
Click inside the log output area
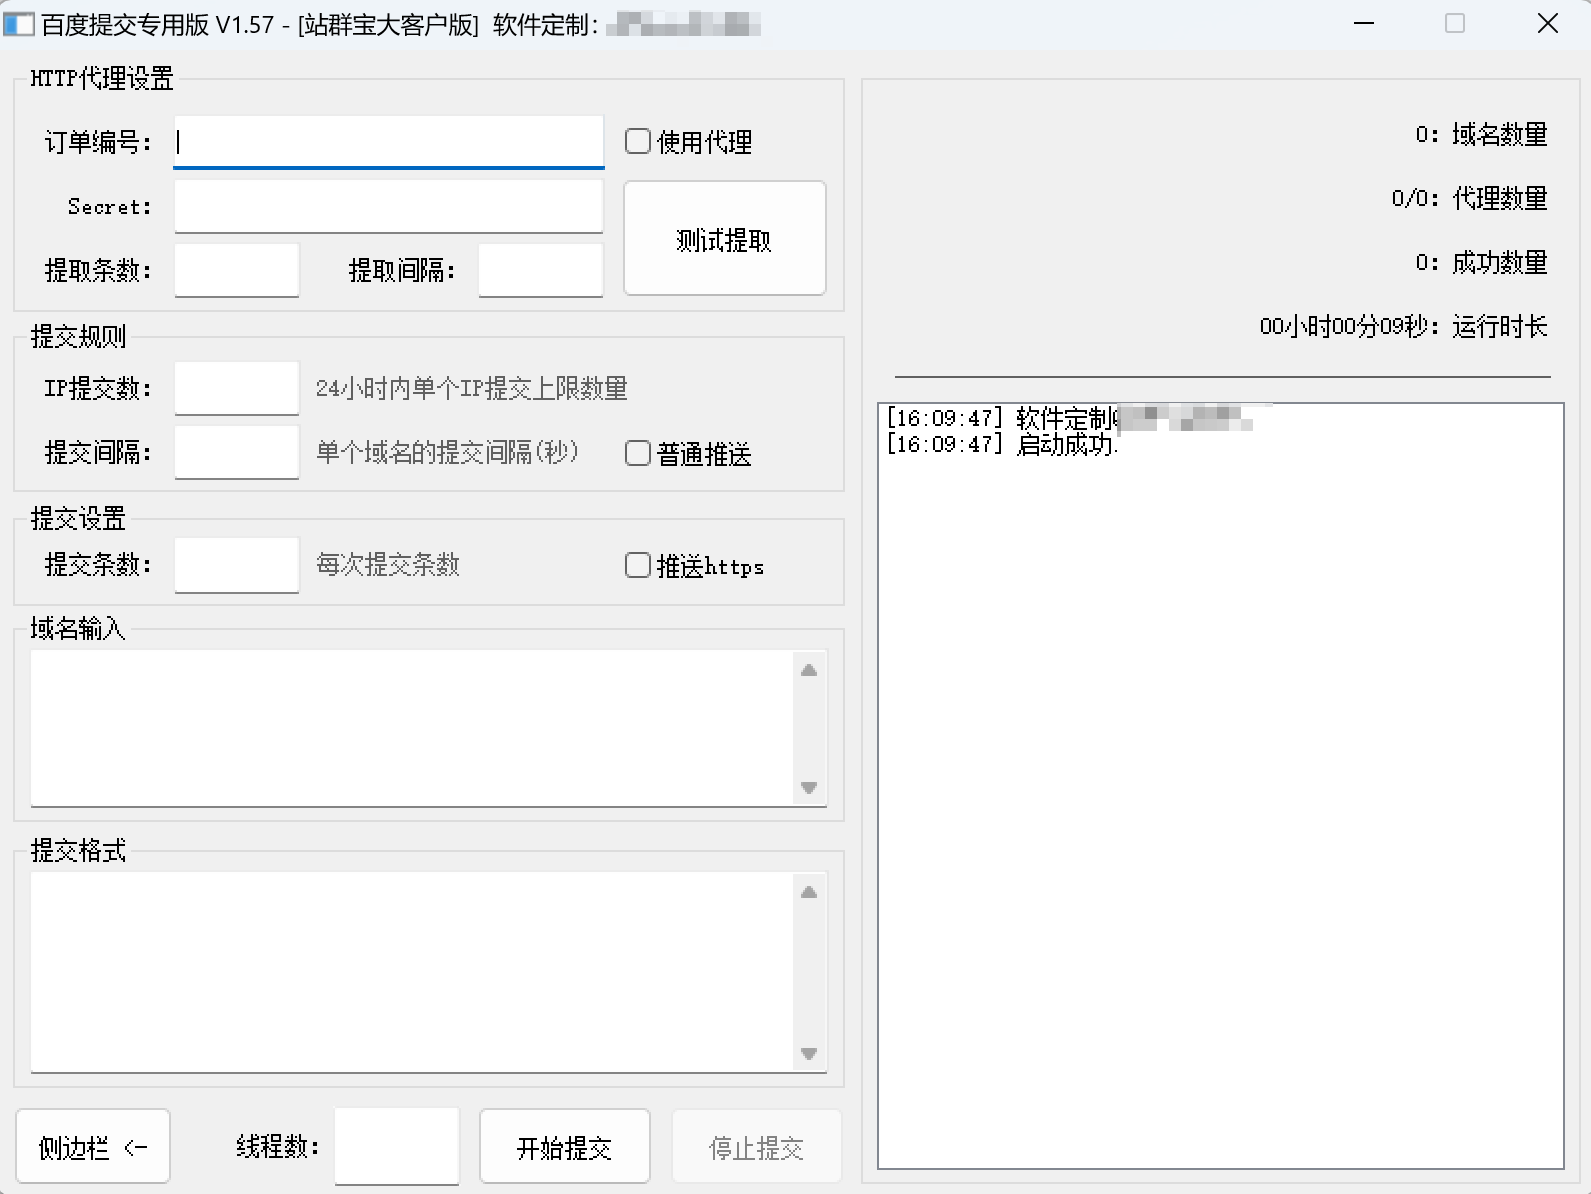click(1220, 800)
